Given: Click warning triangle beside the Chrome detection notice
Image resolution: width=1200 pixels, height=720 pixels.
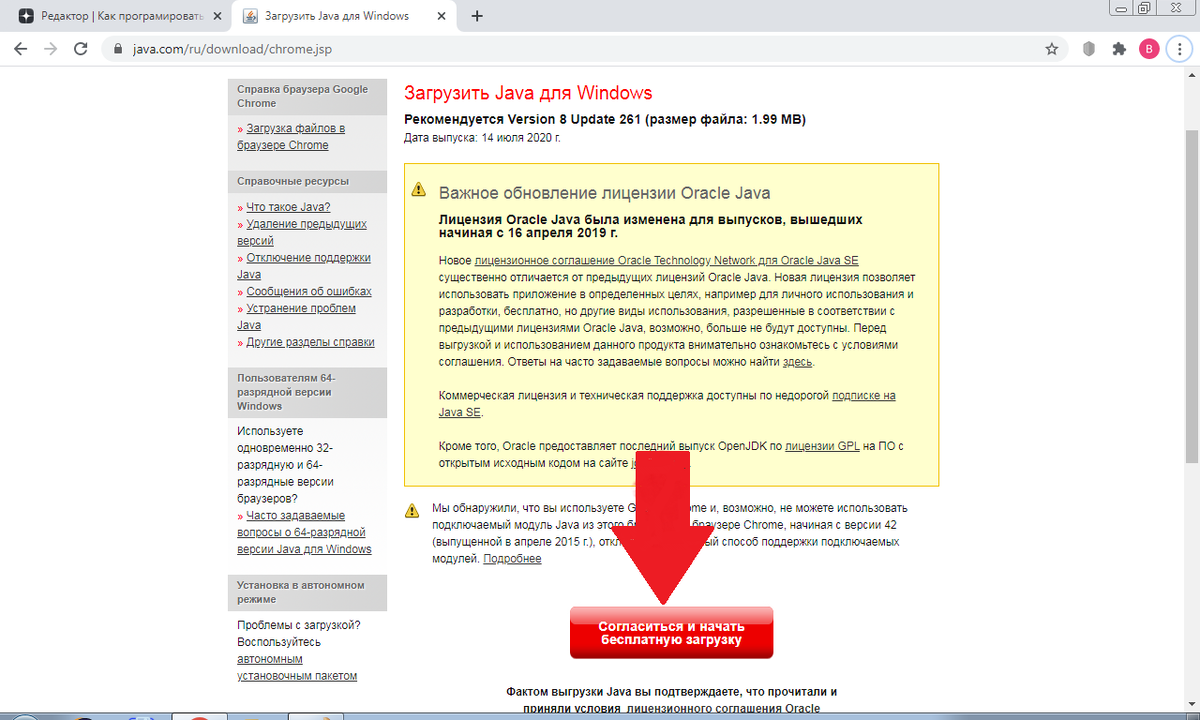Looking at the screenshot, I should click(x=412, y=511).
